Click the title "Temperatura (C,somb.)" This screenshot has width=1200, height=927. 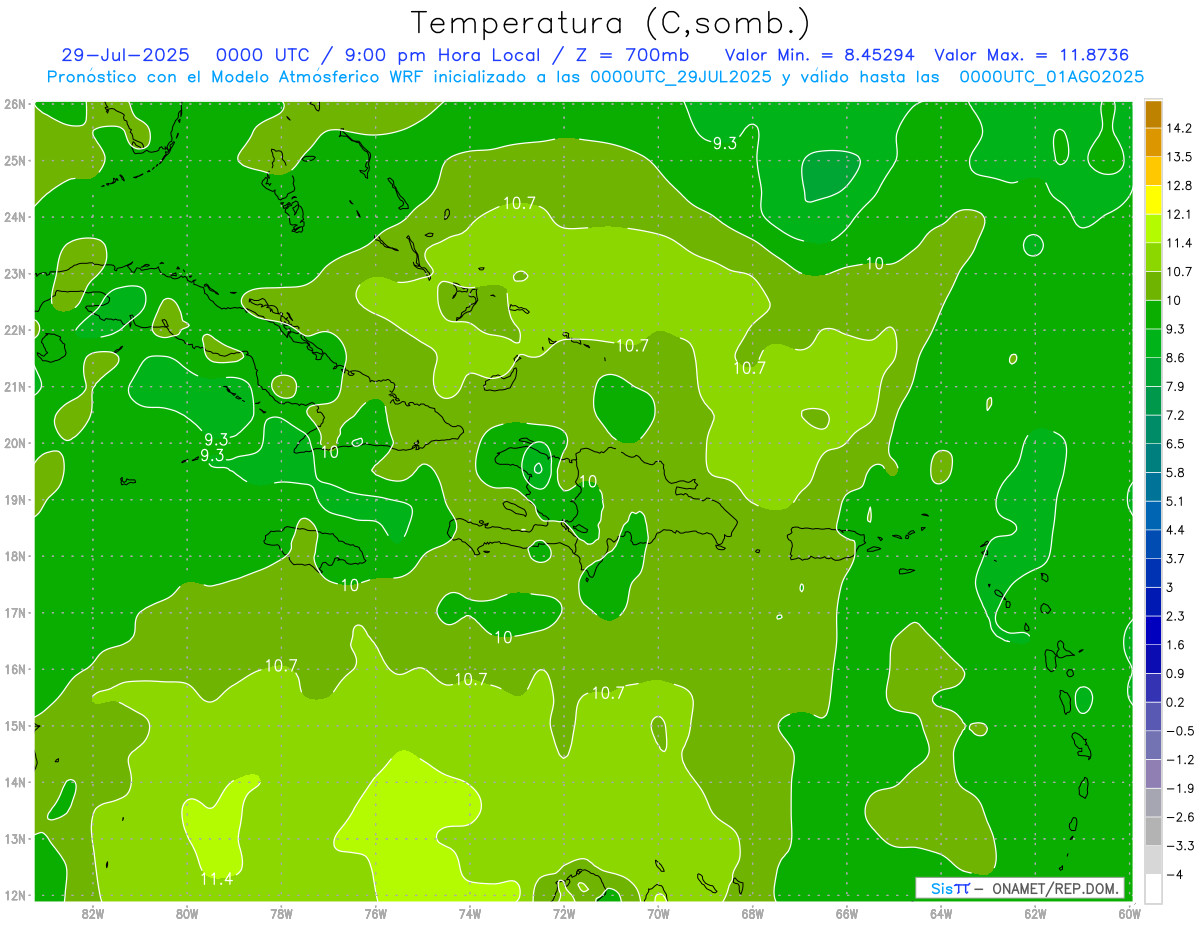(x=611, y=24)
